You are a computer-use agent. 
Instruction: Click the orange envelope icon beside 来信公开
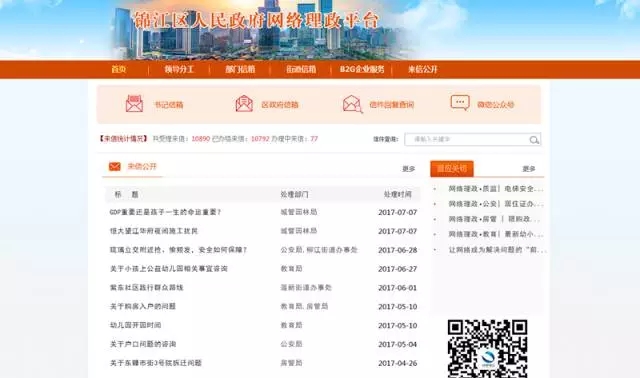pos(115,167)
